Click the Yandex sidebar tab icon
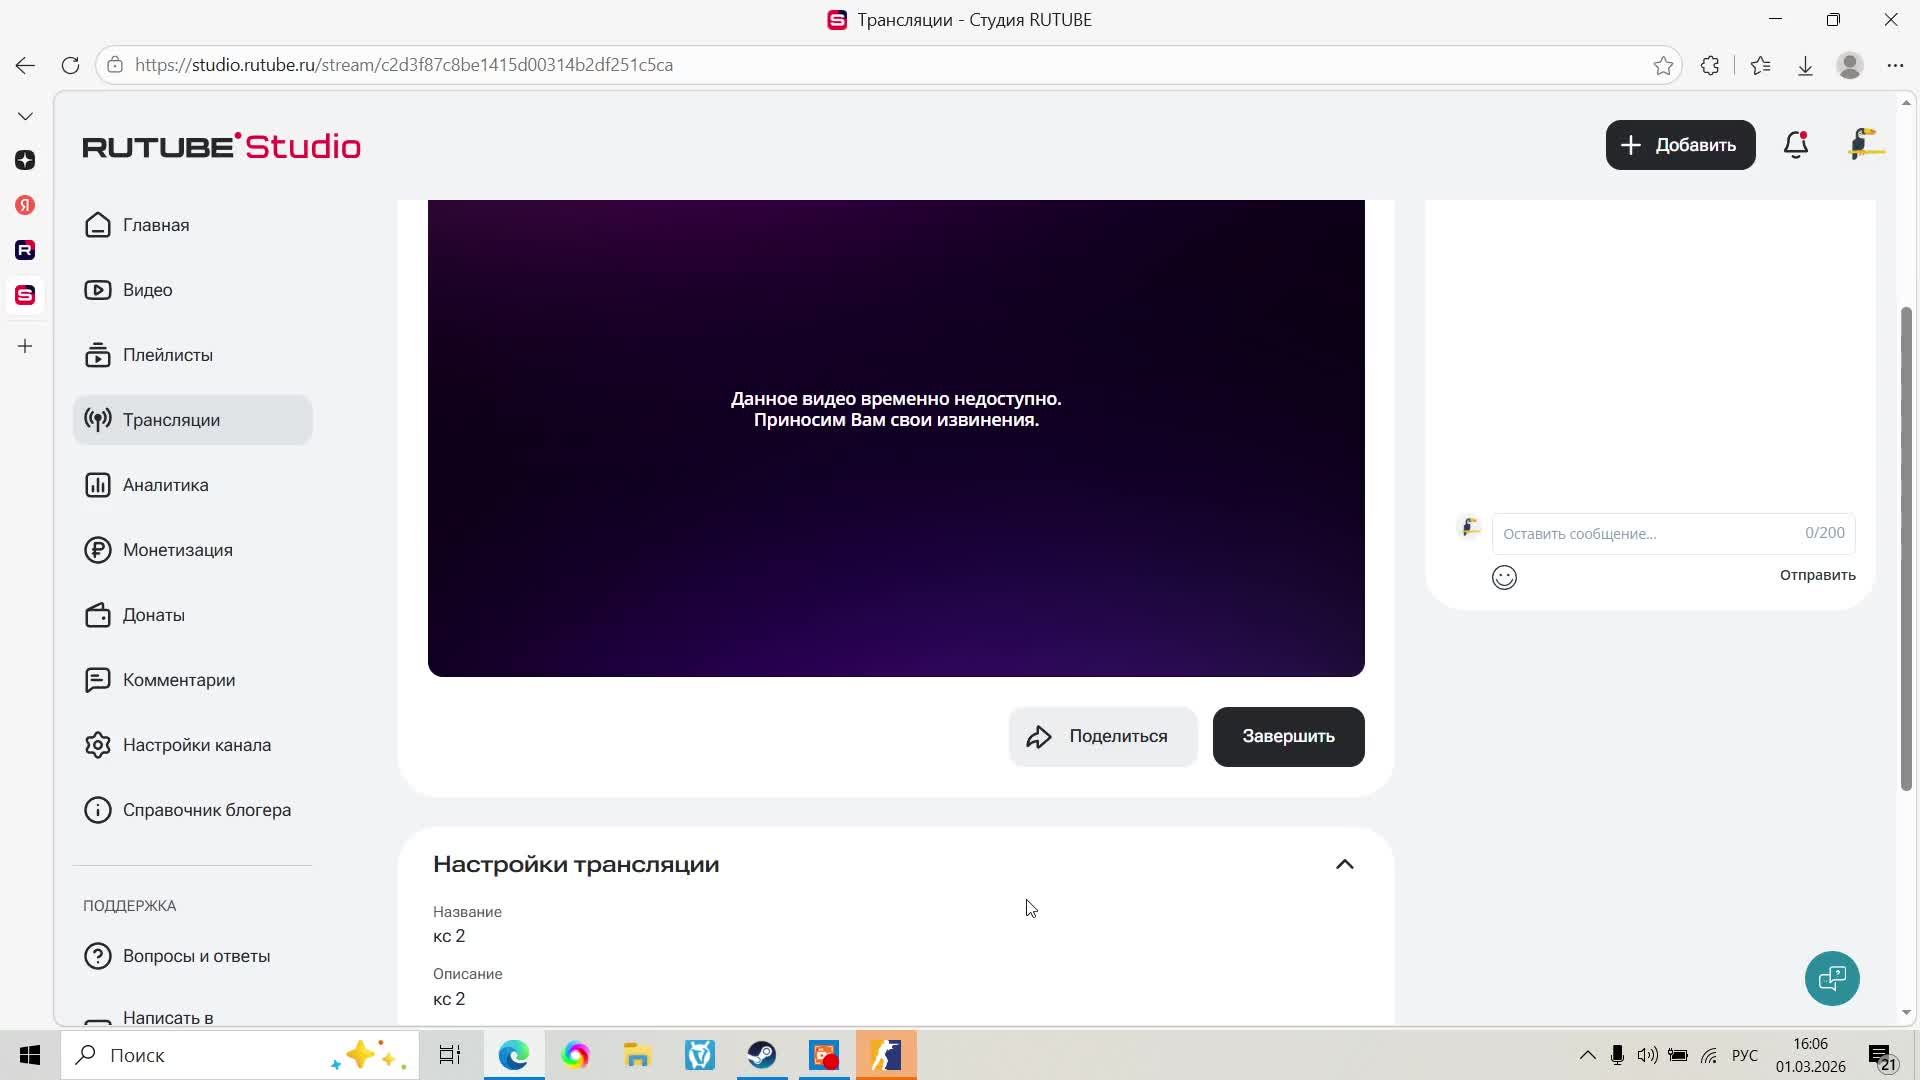 [x=25, y=205]
